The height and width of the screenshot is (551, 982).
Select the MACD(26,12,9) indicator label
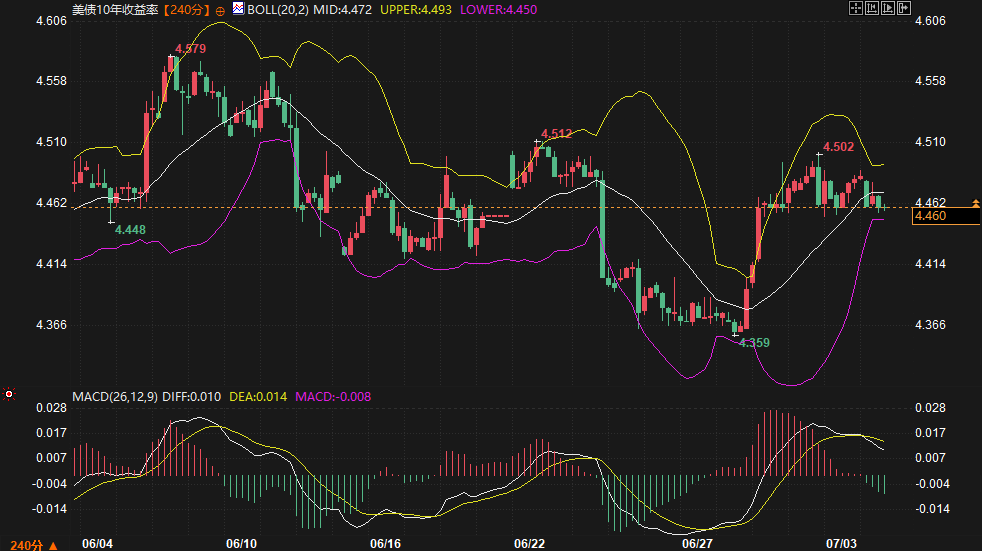[115, 396]
